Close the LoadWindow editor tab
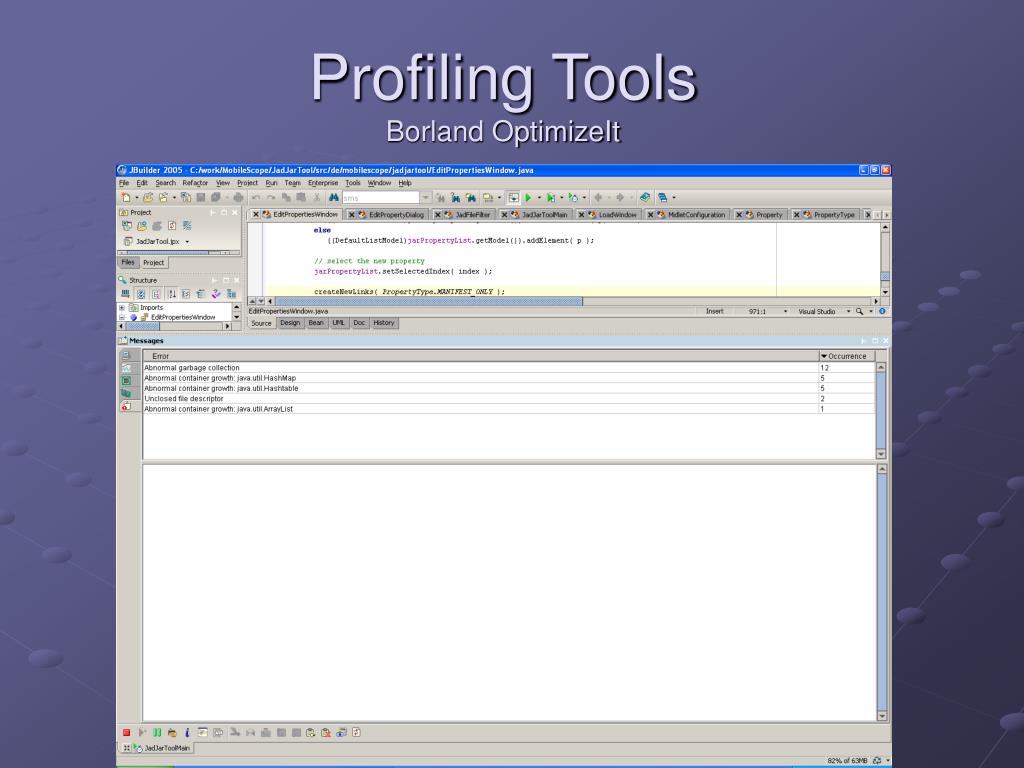This screenshot has width=1024, height=768. 581,215
